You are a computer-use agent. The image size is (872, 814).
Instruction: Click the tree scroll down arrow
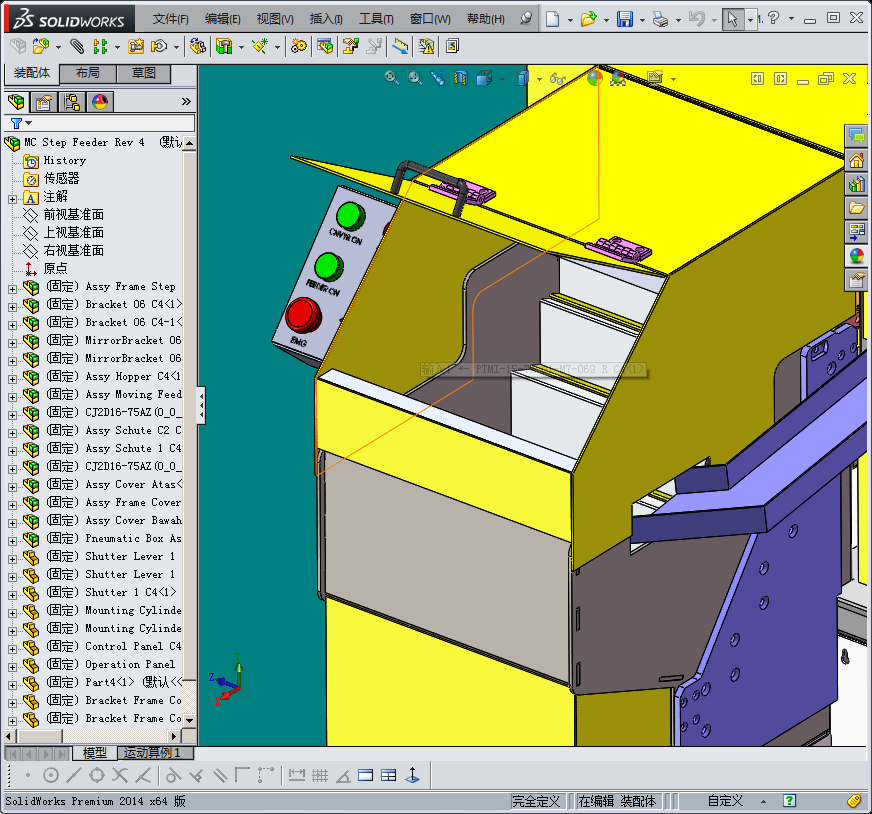[190, 720]
